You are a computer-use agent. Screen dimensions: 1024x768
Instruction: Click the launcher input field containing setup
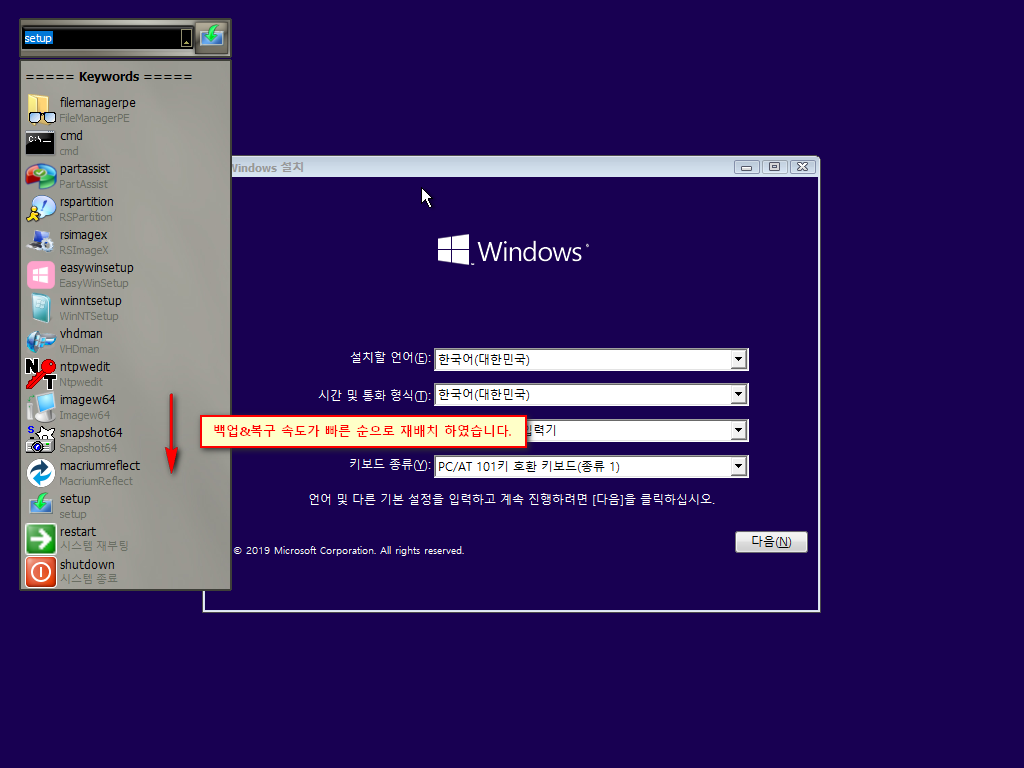click(101, 38)
